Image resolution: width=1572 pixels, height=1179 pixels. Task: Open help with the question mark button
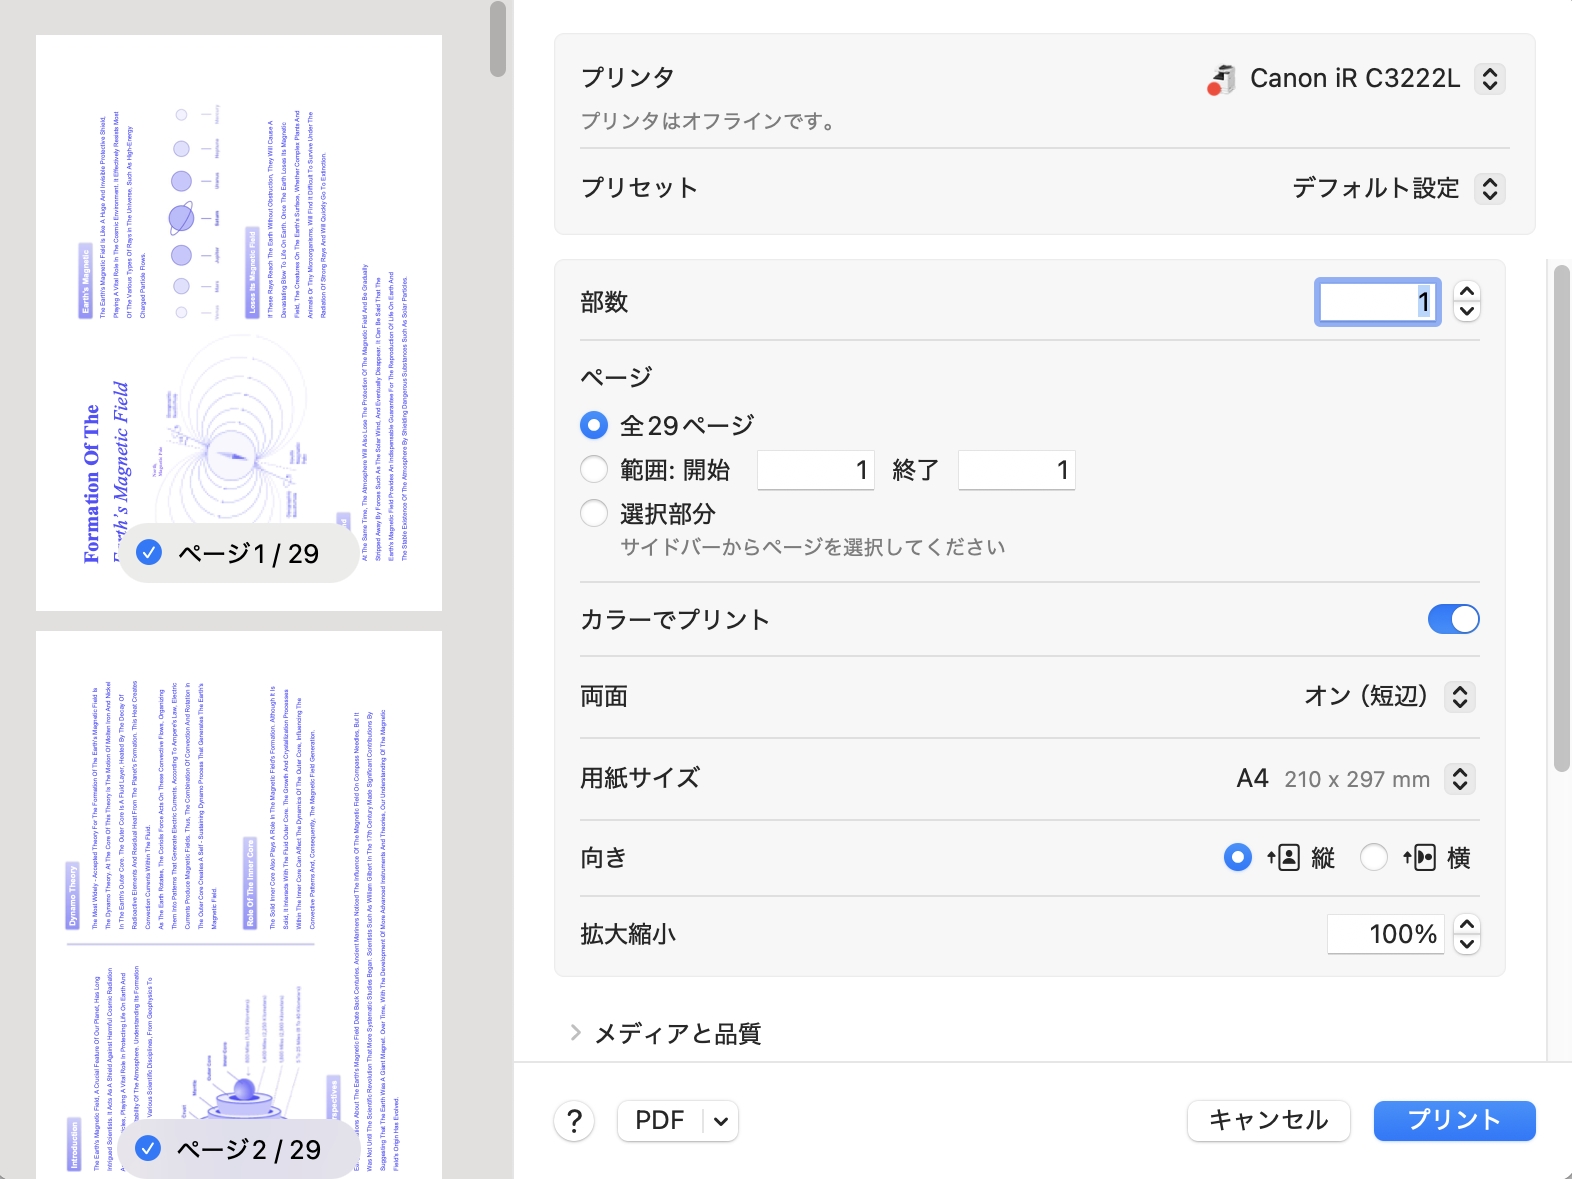click(x=575, y=1121)
